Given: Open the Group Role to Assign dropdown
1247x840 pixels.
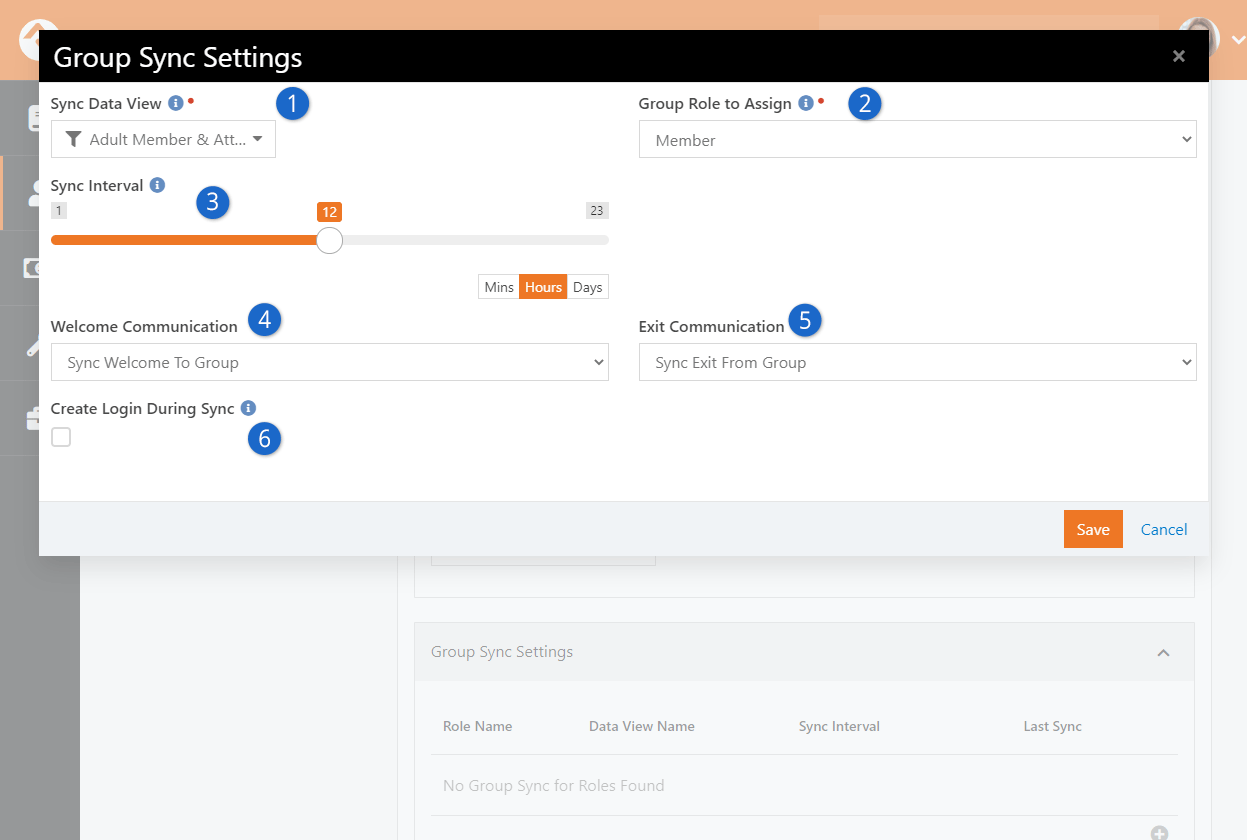Looking at the screenshot, I should point(916,140).
